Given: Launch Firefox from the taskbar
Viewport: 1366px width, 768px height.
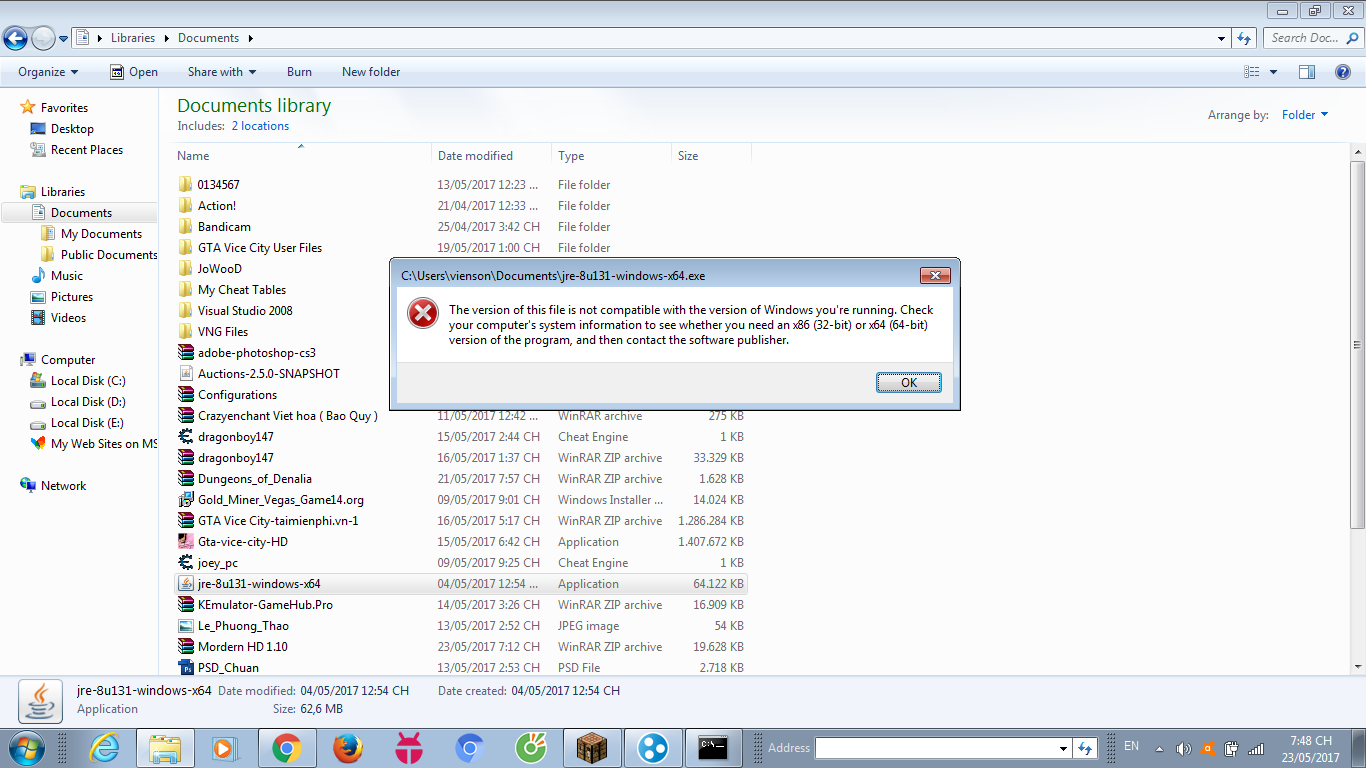Looking at the screenshot, I should pos(347,748).
